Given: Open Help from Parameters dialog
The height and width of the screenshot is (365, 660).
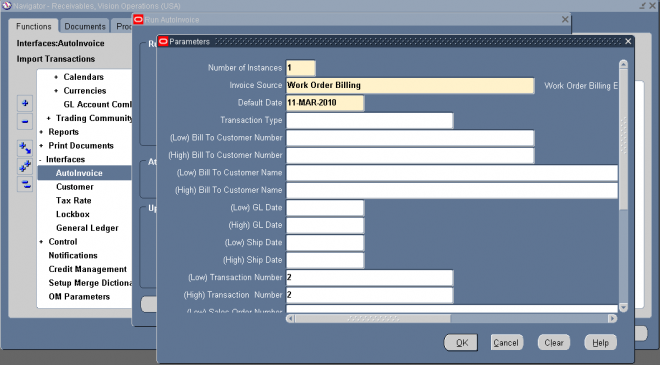Looking at the screenshot, I should click(x=600, y=343).
